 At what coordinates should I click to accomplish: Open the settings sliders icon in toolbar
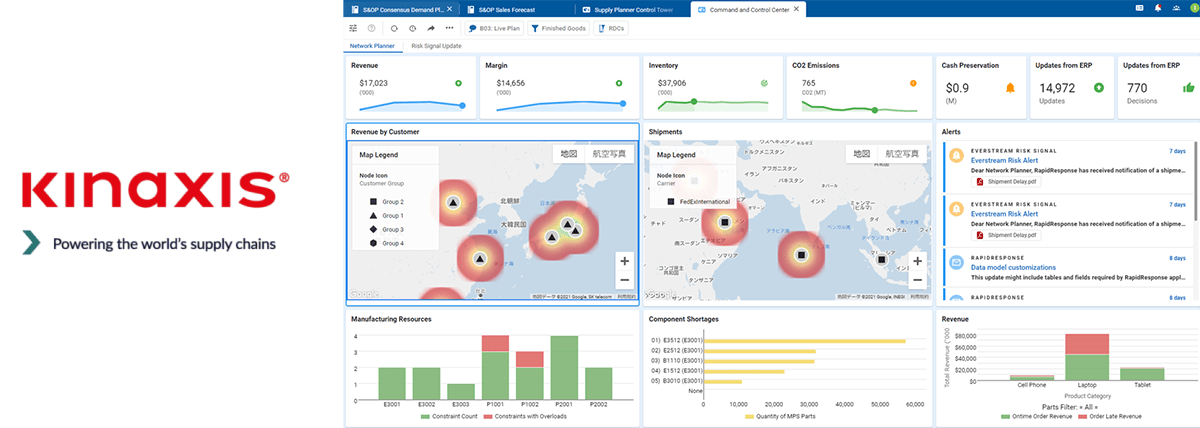point(353,28)
